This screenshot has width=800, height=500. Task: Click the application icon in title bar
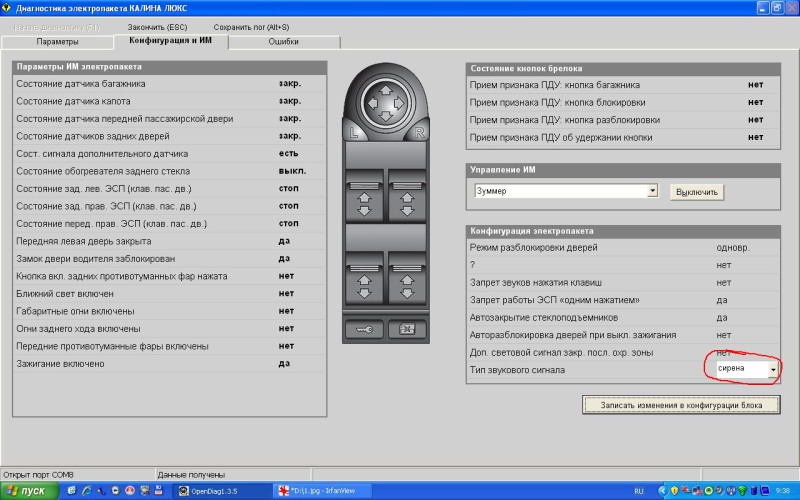click(6, 7)
